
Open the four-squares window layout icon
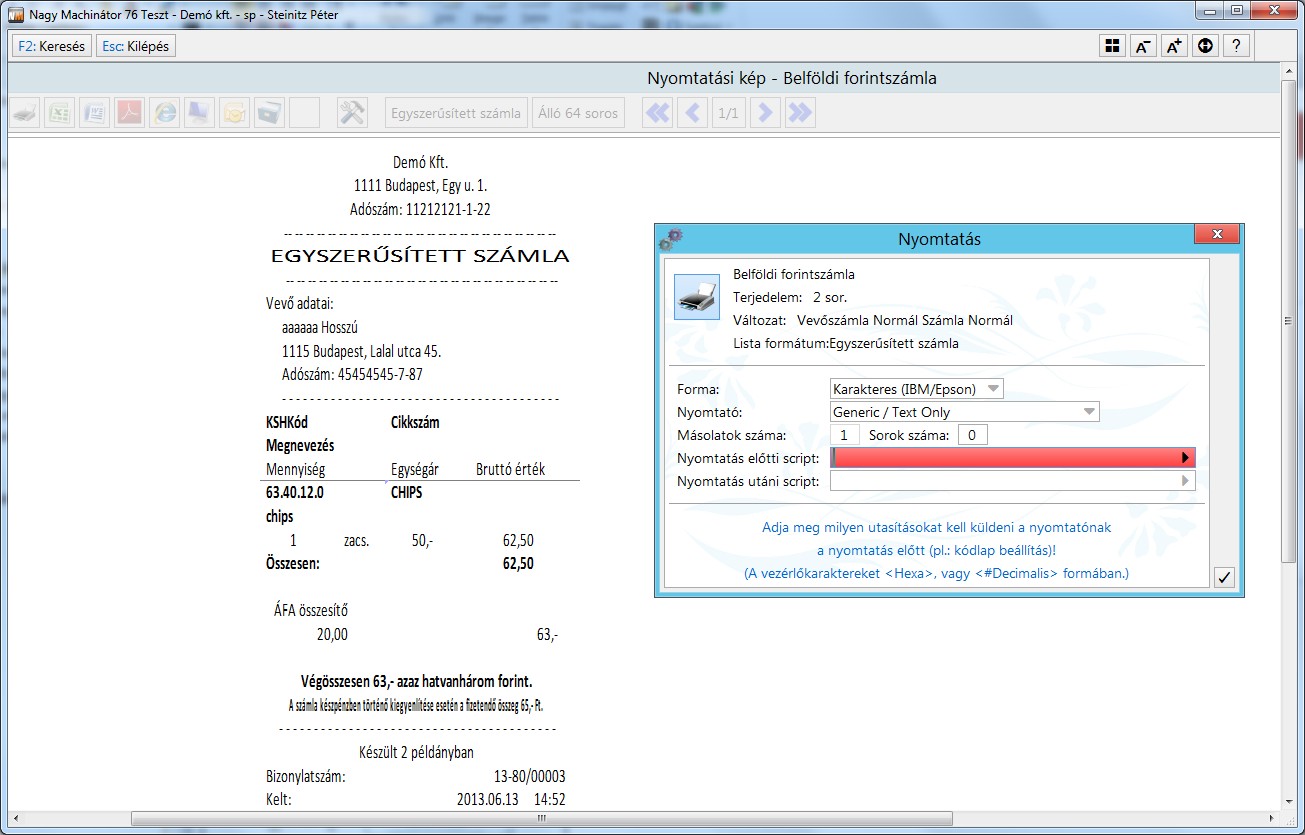coord(1111,46)
